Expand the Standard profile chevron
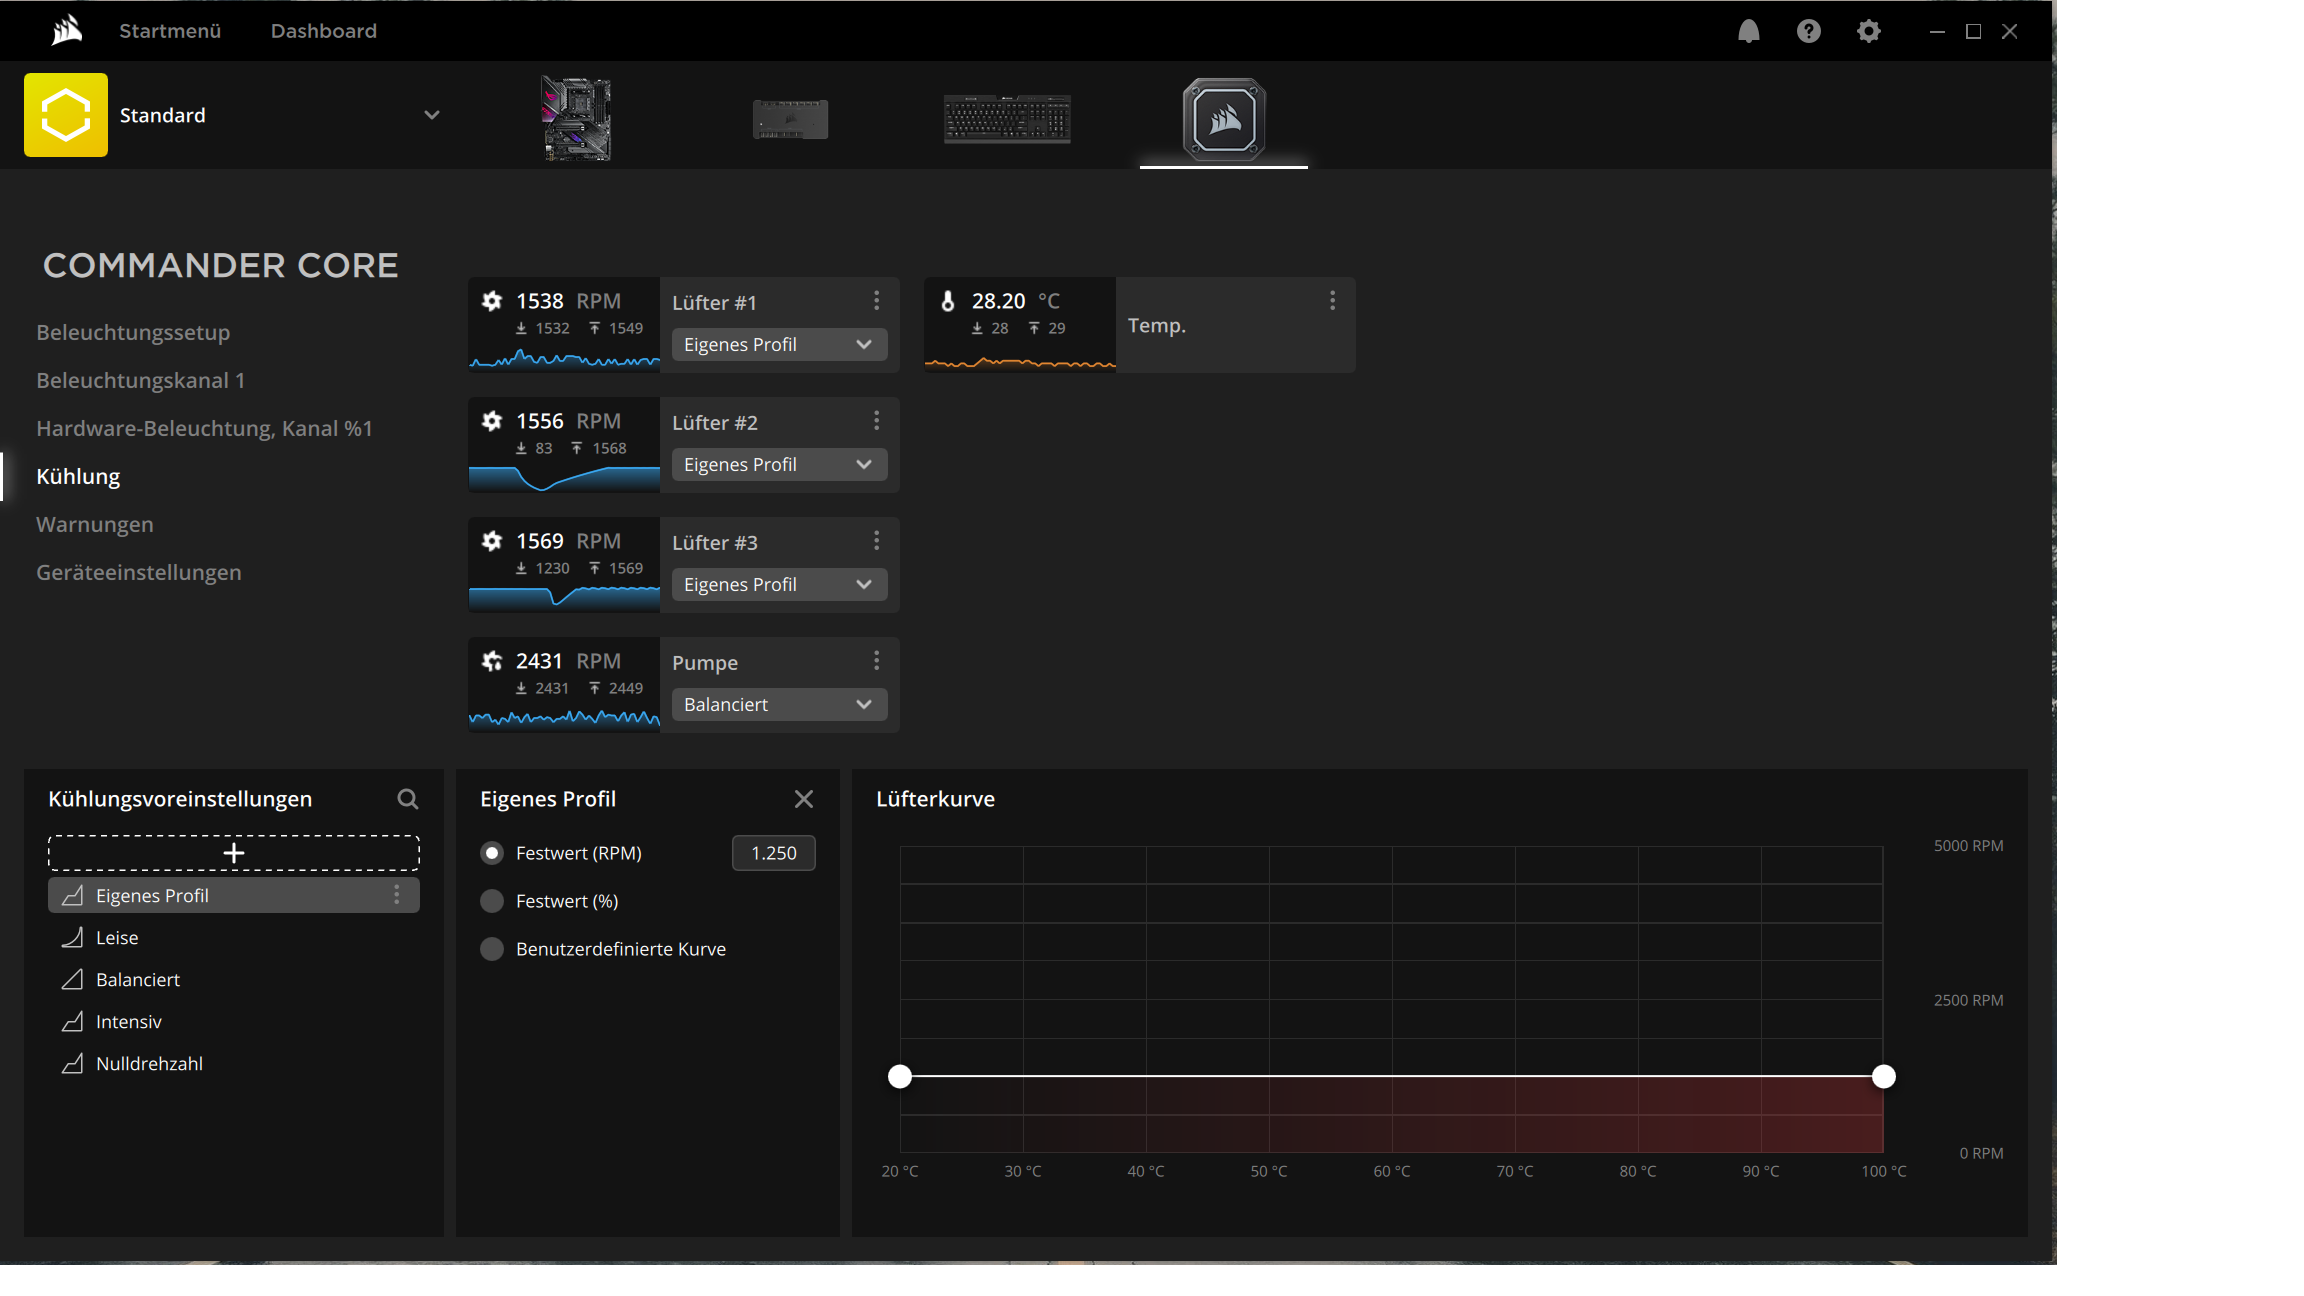This screenshot has height=1296, width=2304. [432, 115]
